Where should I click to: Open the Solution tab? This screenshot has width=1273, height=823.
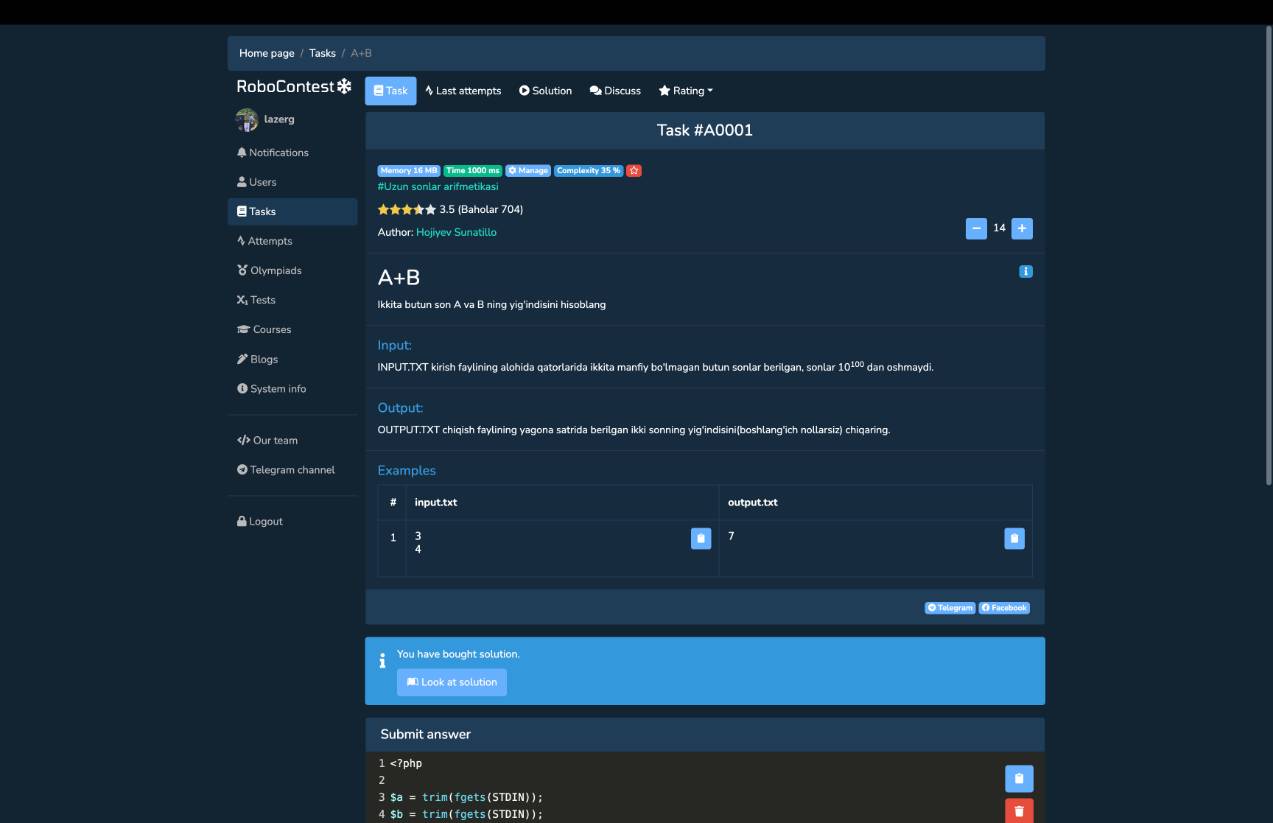[545, 90]
